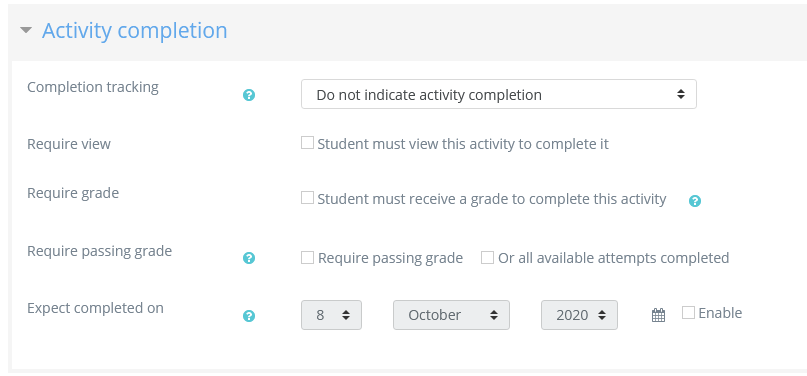The width and height of the screenshot is (807, 376).
Task: Click the Activity completion heading link
Action: tap(134, 30)
